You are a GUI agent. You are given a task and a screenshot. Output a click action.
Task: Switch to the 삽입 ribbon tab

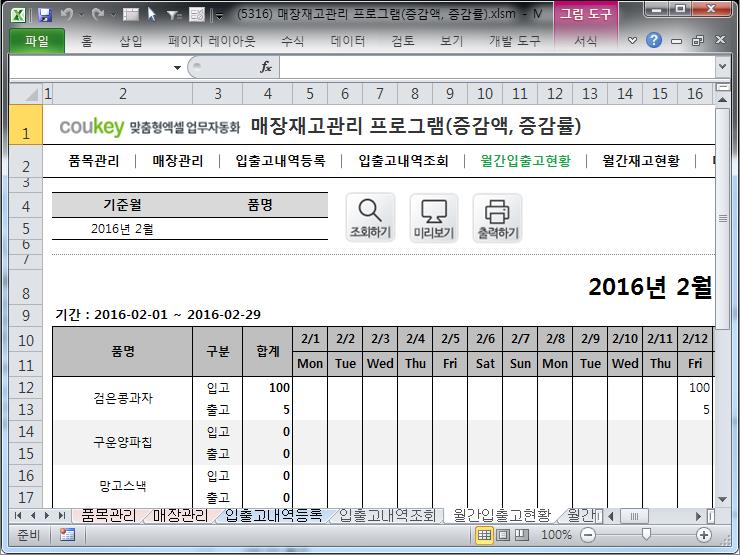click(x=130, y=41)
